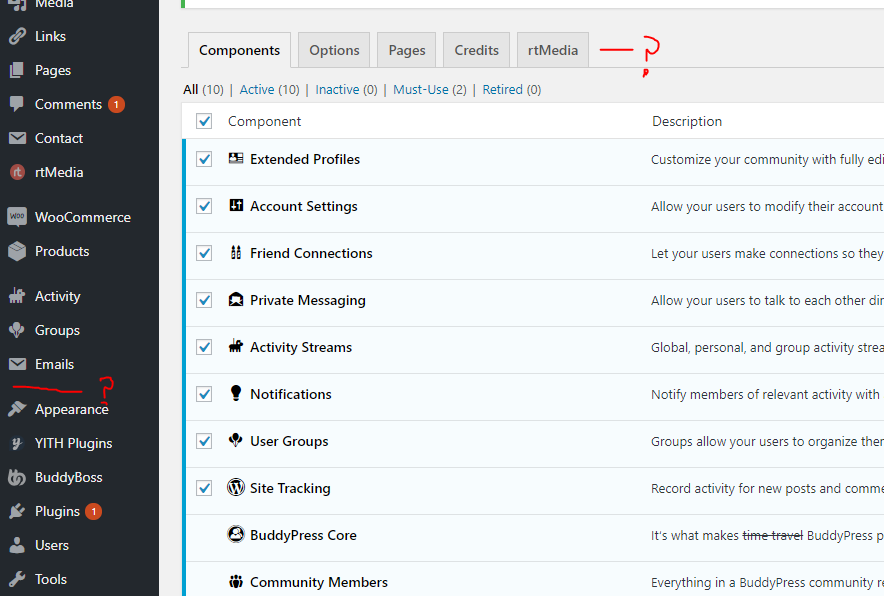Click the BuddyPress Core component name
This screenshot has width=884, height=596.
click(303, 535)
